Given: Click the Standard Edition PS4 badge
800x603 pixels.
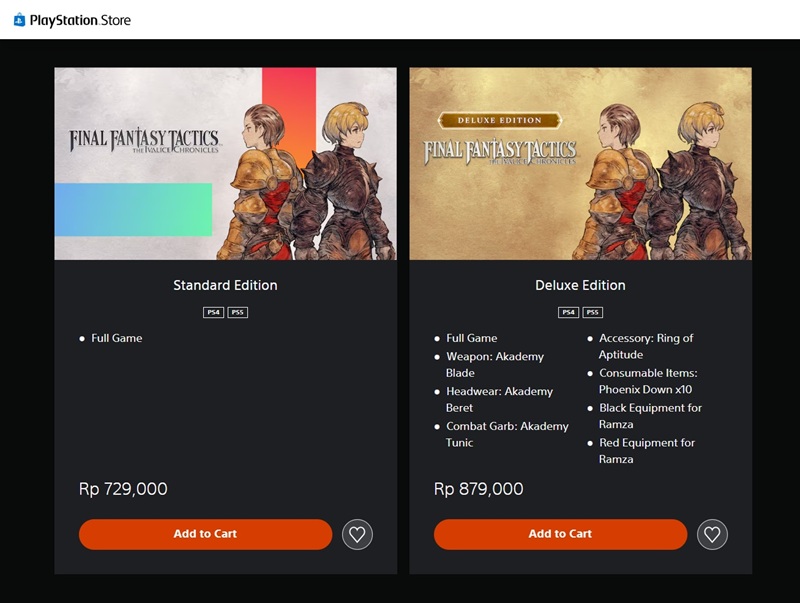Looking at the screenshot, I should pyautogui.click(x=213, y=312).
